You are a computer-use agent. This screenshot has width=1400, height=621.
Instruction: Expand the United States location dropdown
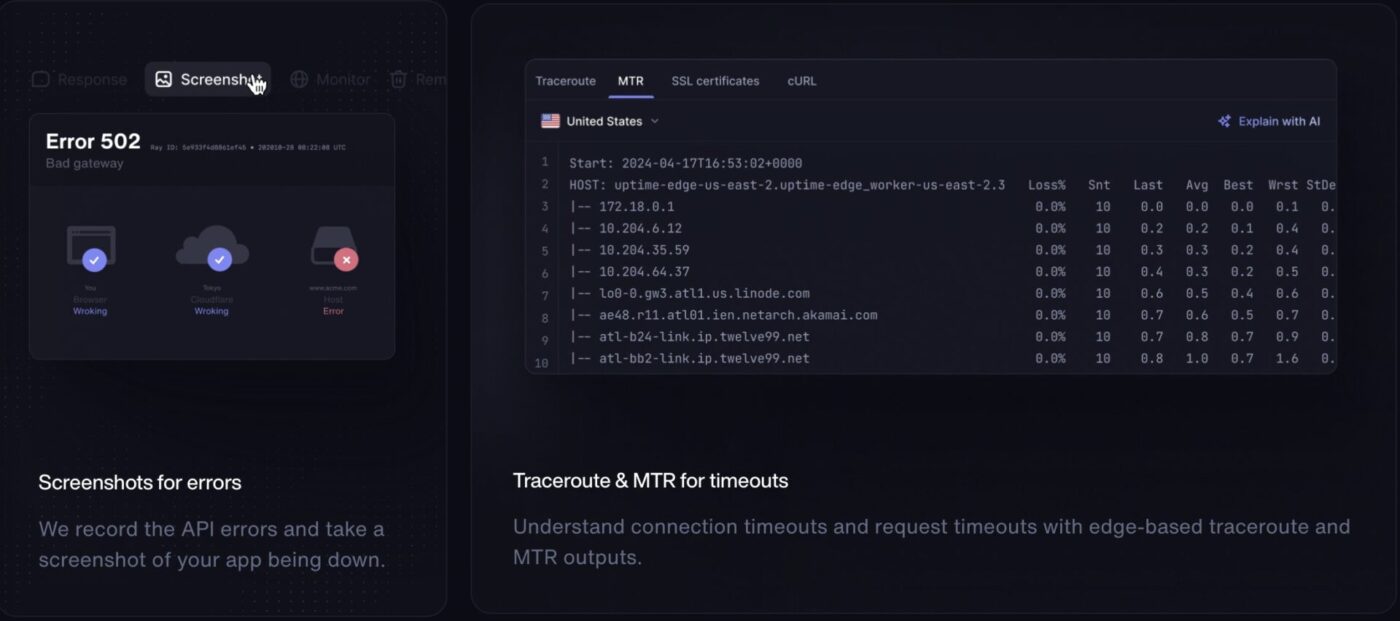coord(655,121)
